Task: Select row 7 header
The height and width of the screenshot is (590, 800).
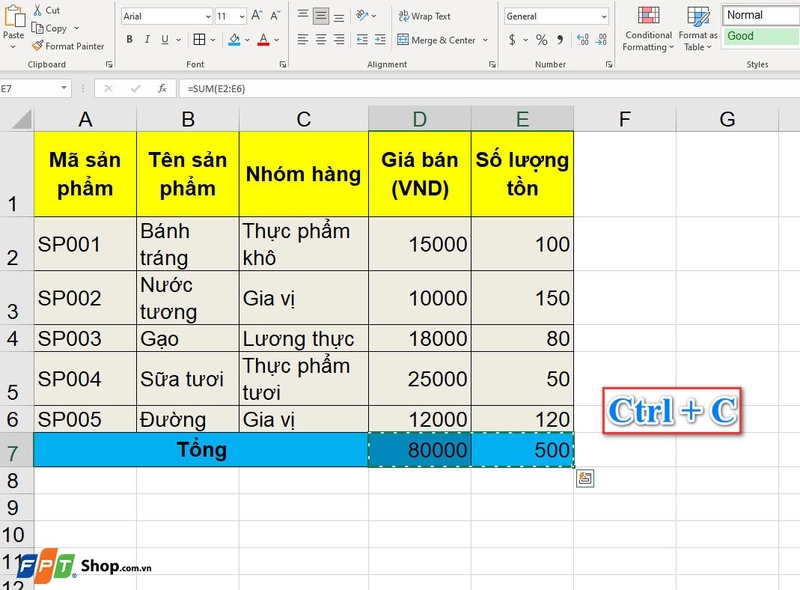Action: coord(16,451)
